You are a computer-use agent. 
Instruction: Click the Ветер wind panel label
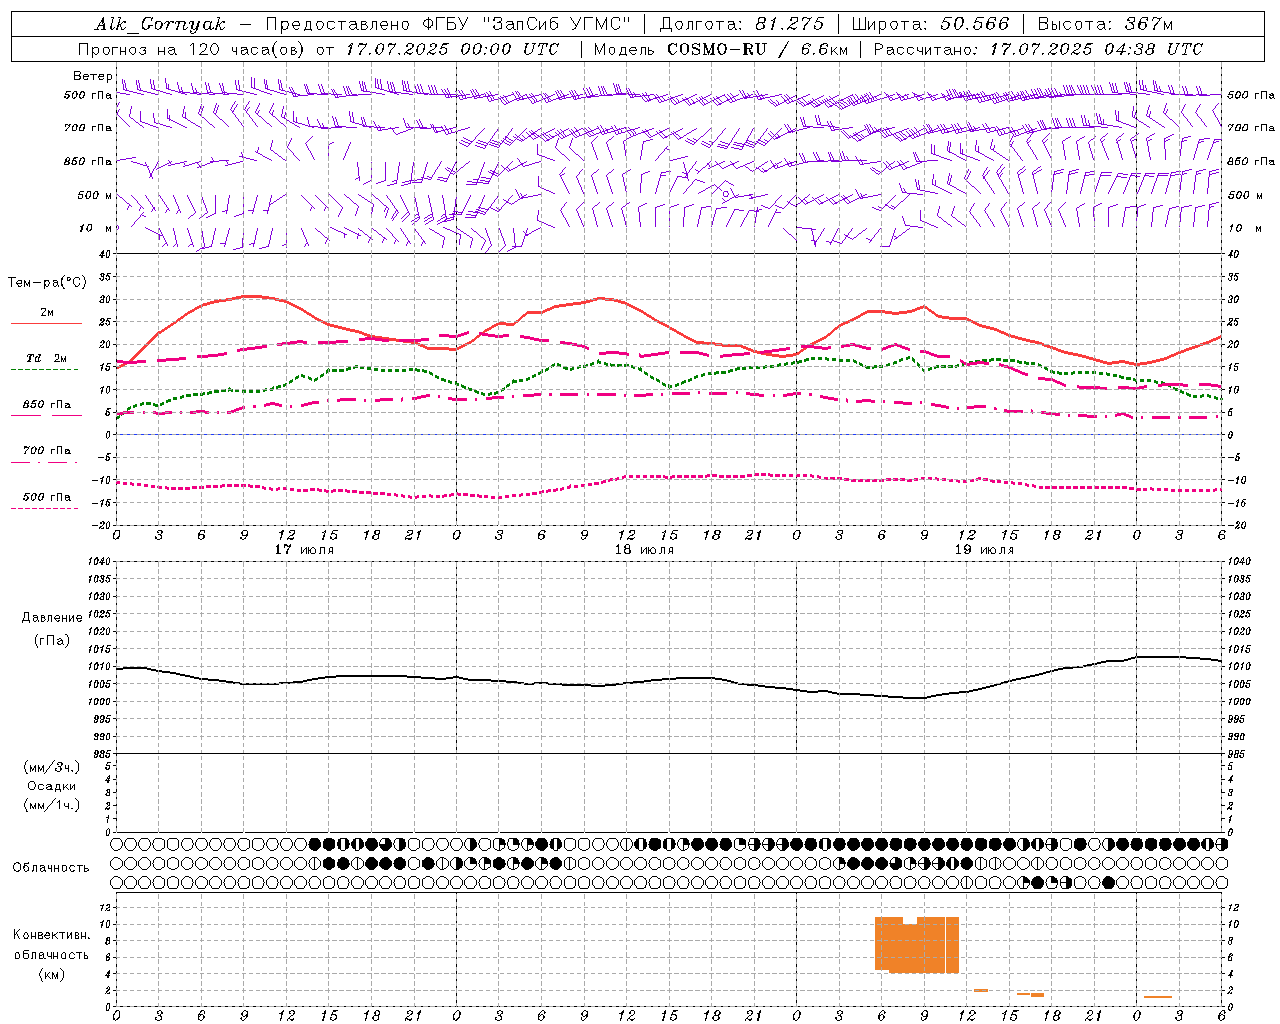(x=92, y=76)
